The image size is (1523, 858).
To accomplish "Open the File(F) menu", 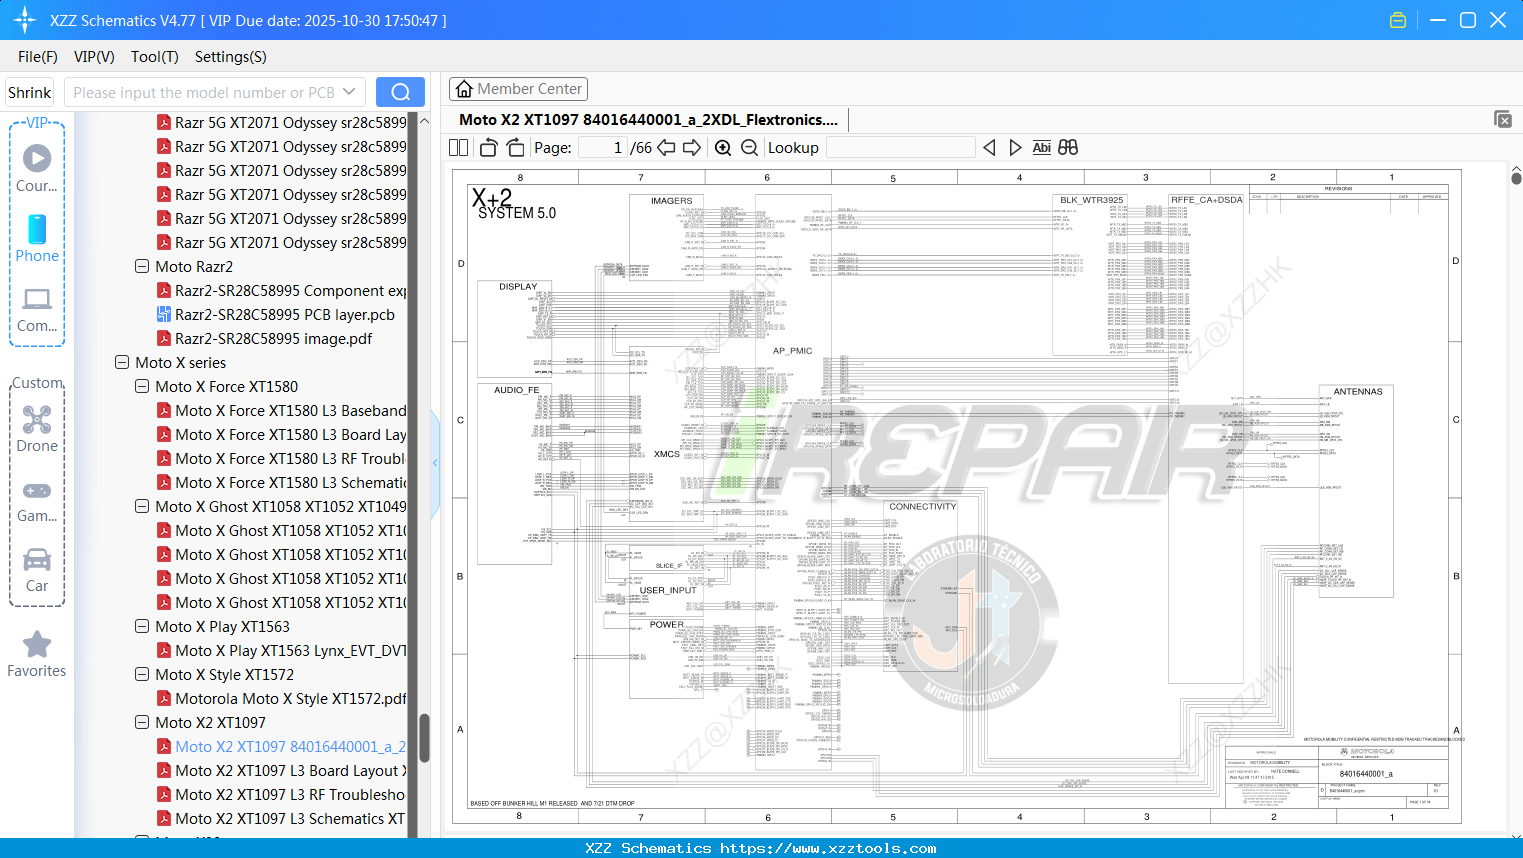I will pyautogui.click(x=38, y=57).
